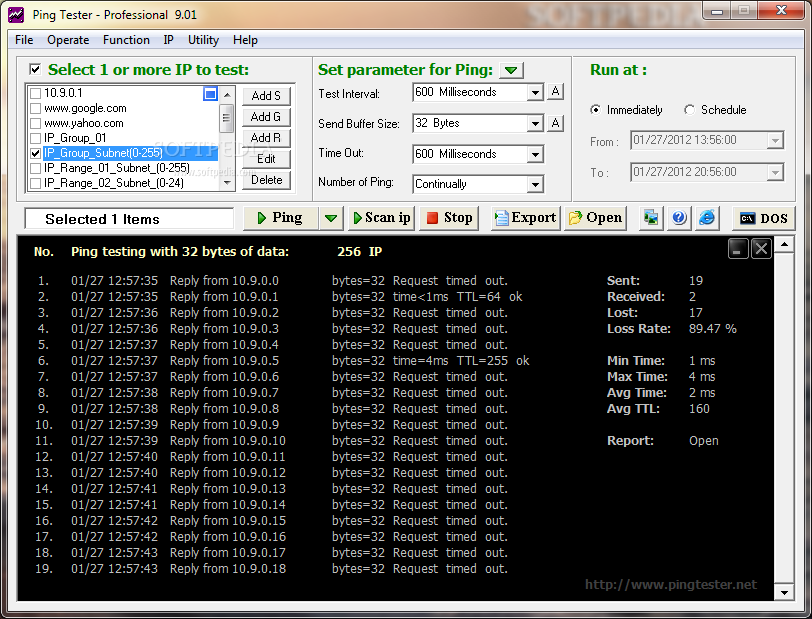
Task: Click the Report 'Open' link in stats
Action: pyautogui.click(x=703, y=441)
